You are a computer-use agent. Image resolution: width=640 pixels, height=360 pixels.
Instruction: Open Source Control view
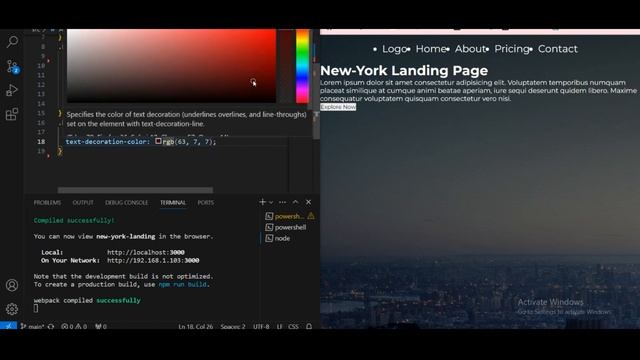tap(12, 66)
